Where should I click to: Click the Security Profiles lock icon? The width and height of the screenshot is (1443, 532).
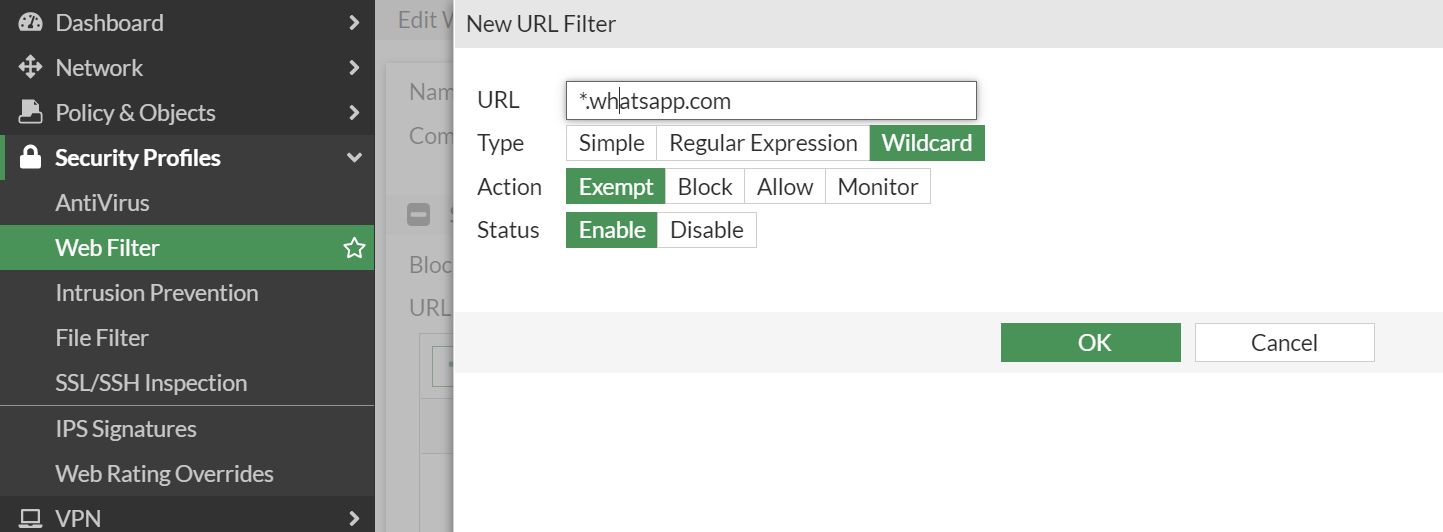[31, 158]
